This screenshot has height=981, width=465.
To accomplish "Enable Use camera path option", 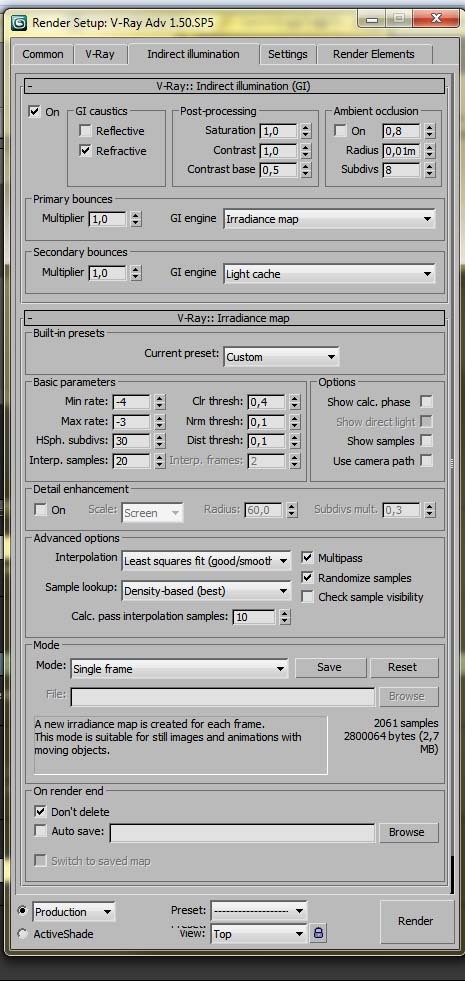I will (x=426, y=460).
